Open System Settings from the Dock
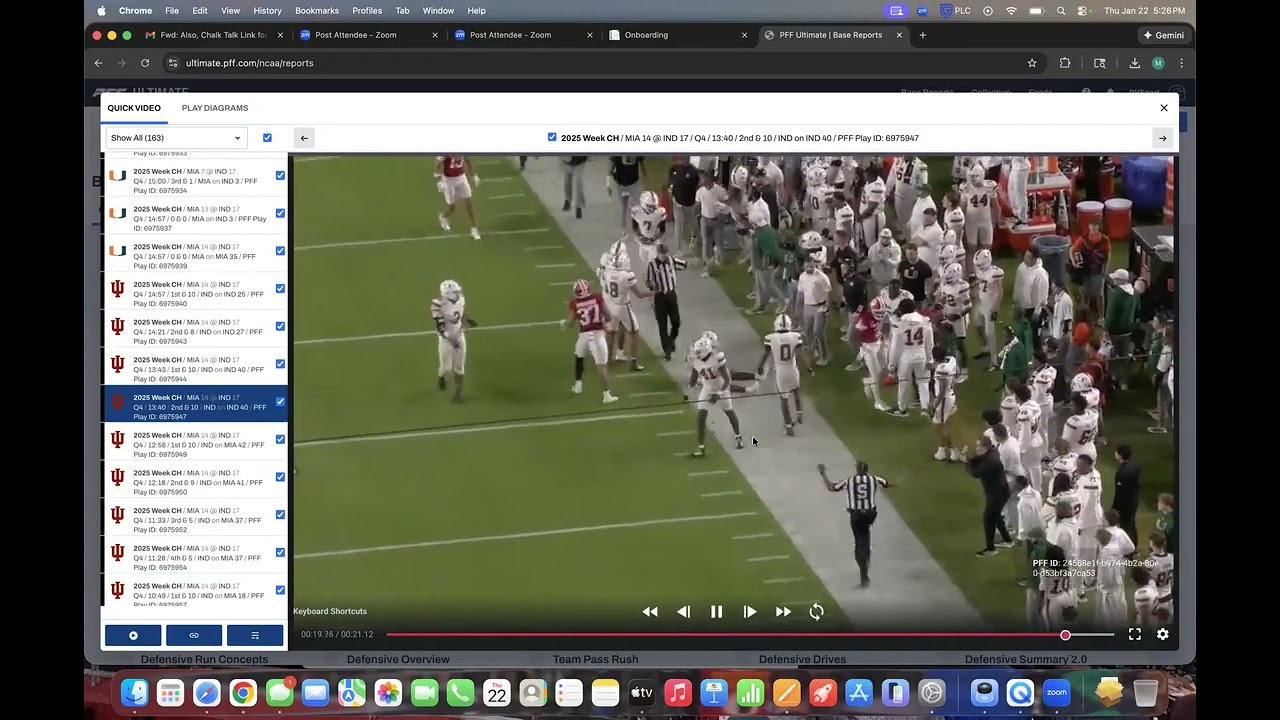The width and height of the screenshot is (1280, 720). tap(932, 692)
